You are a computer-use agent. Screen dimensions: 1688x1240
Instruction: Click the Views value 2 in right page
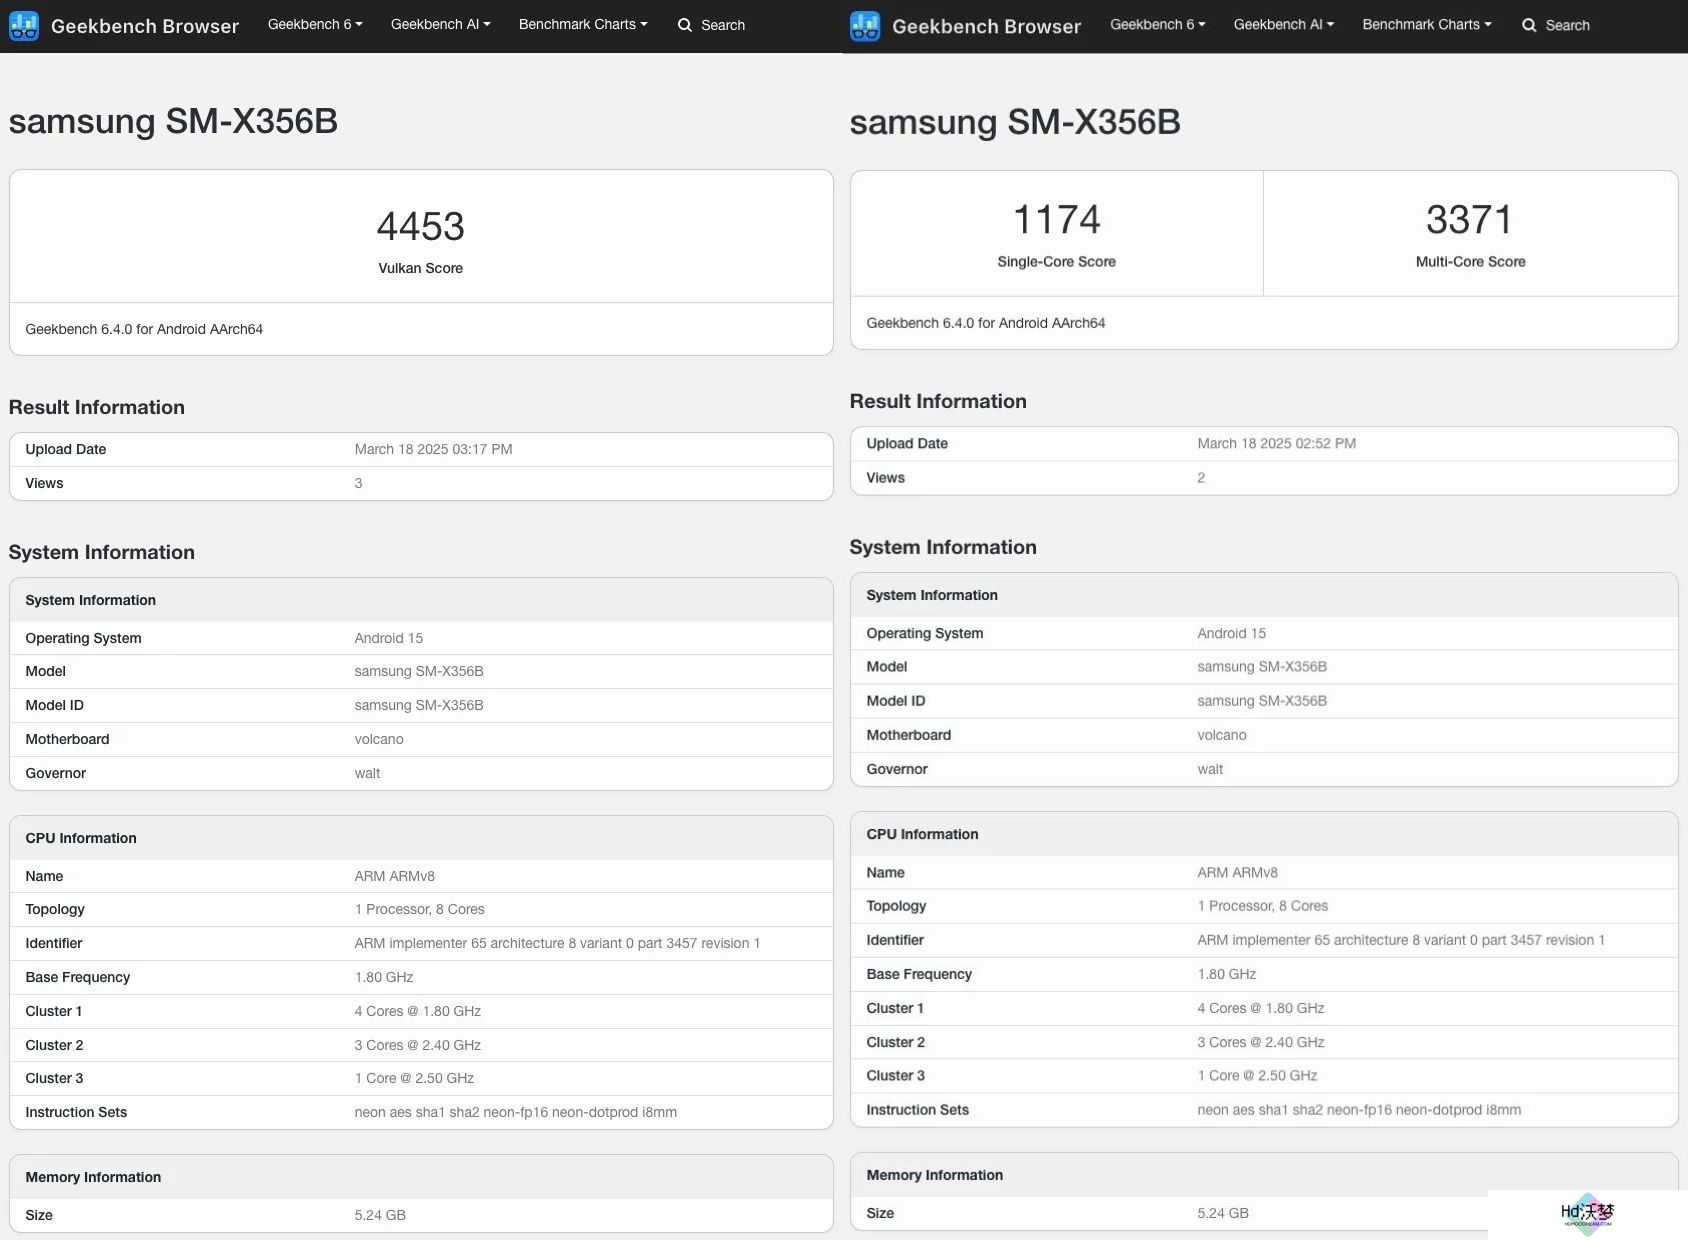[x=1201, y=477]
